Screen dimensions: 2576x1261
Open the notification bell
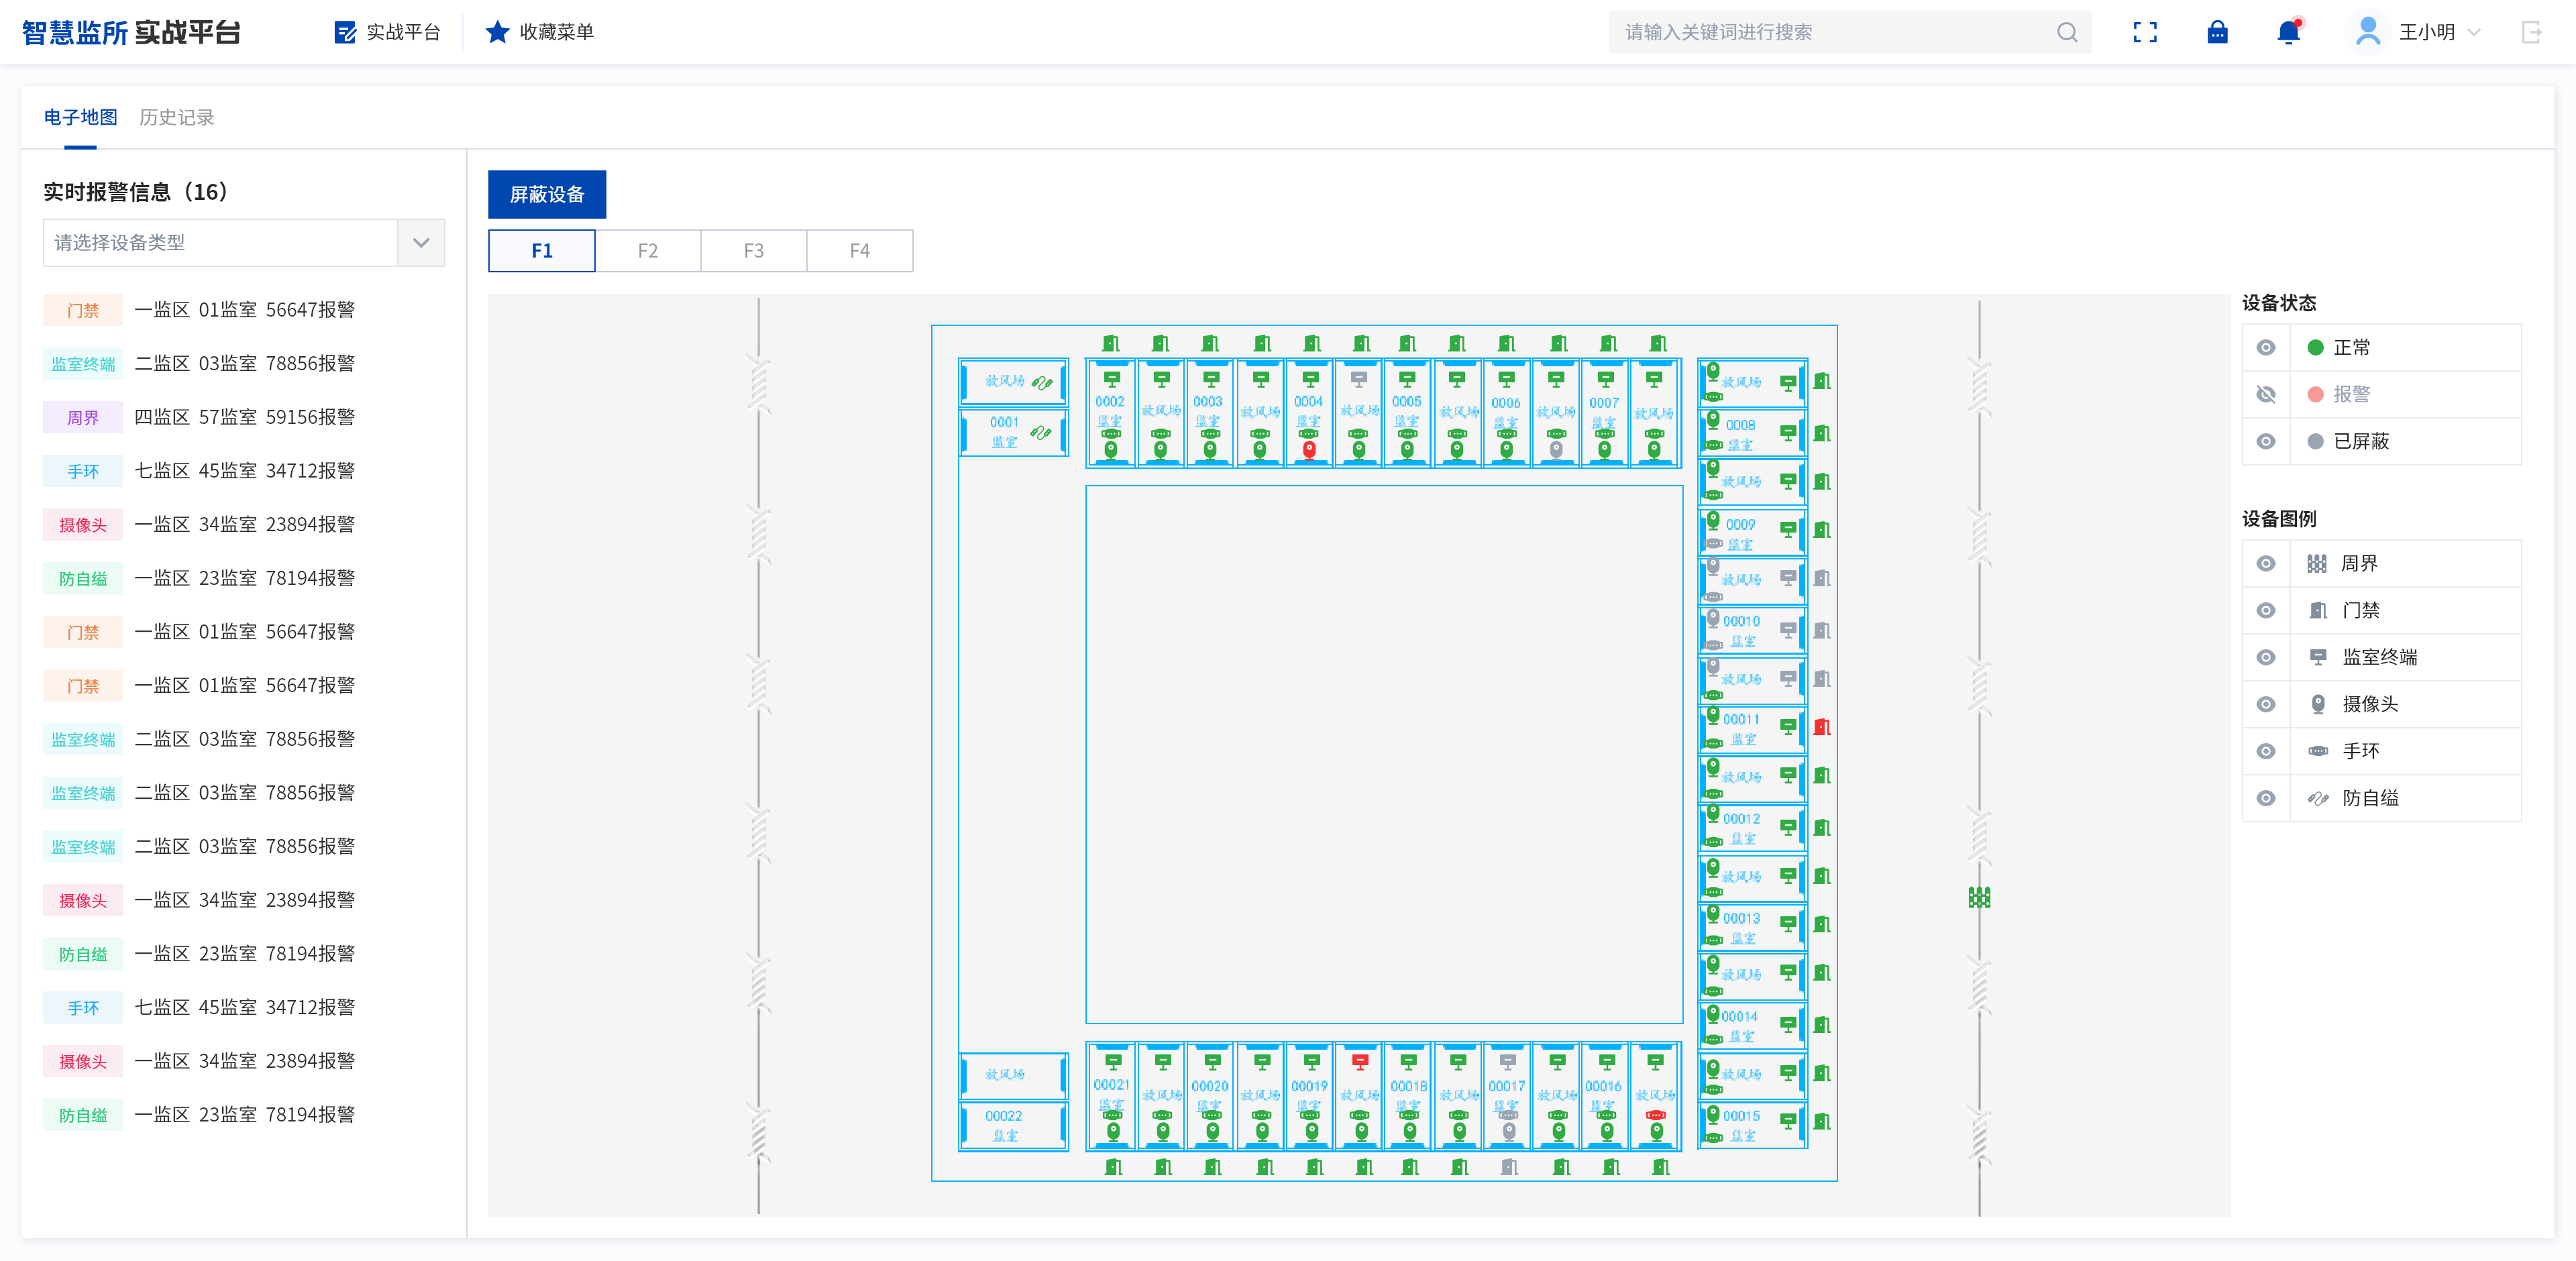pos(2288,32)
